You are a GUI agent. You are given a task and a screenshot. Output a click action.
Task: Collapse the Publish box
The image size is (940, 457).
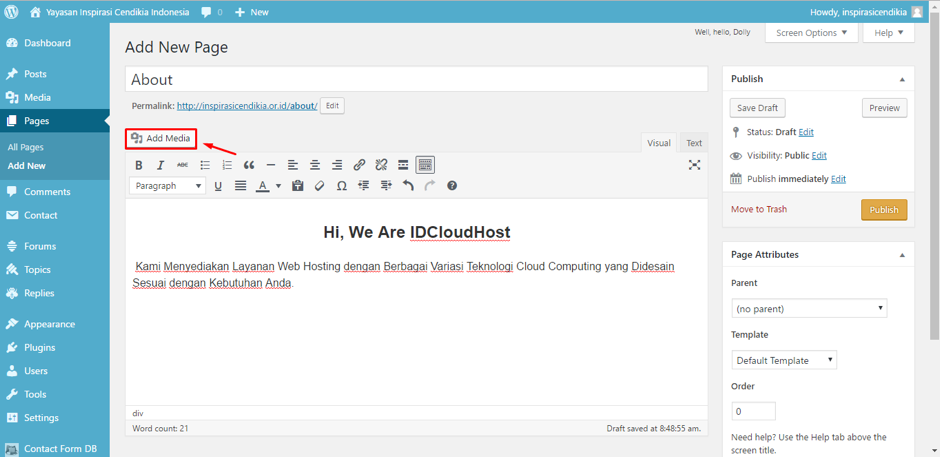coord(902,79)
